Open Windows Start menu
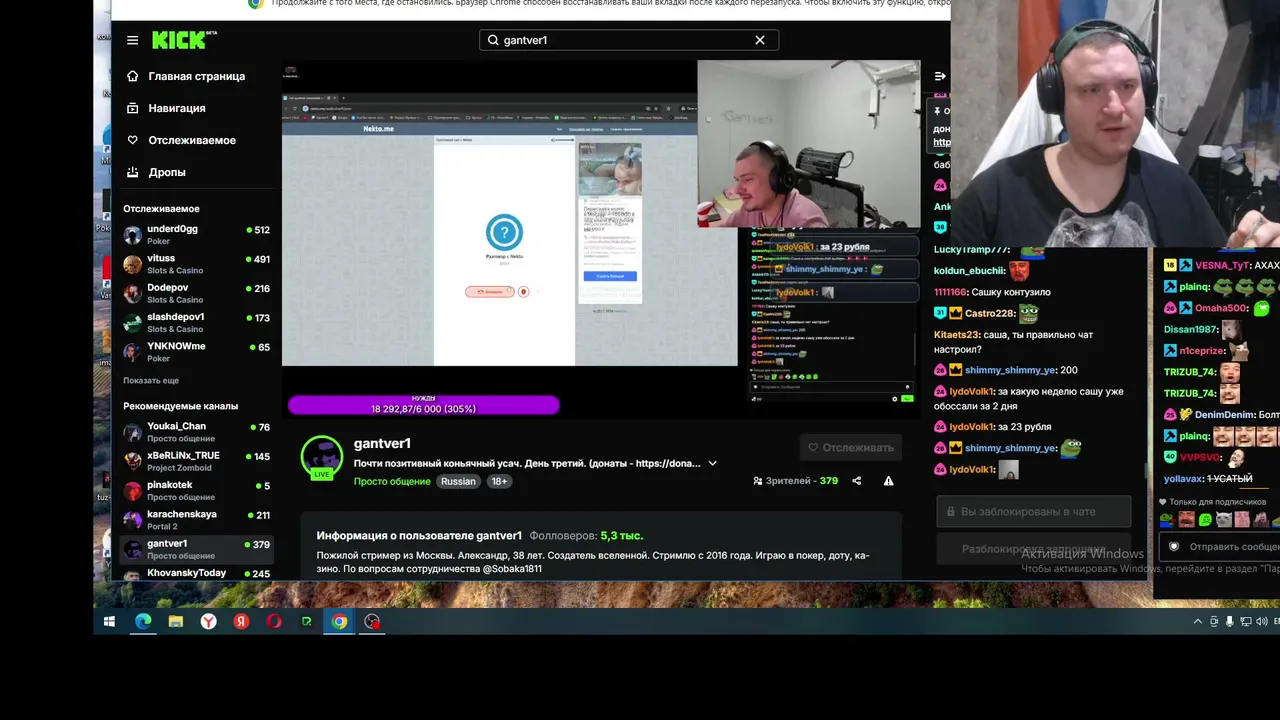This screenshot has height=720, width=1280. point(109,622)
